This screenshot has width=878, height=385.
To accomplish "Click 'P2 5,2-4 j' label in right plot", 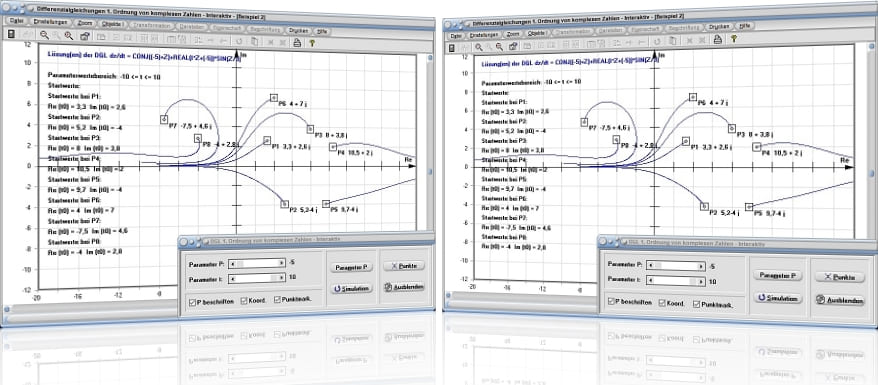I will coord(724,213).
